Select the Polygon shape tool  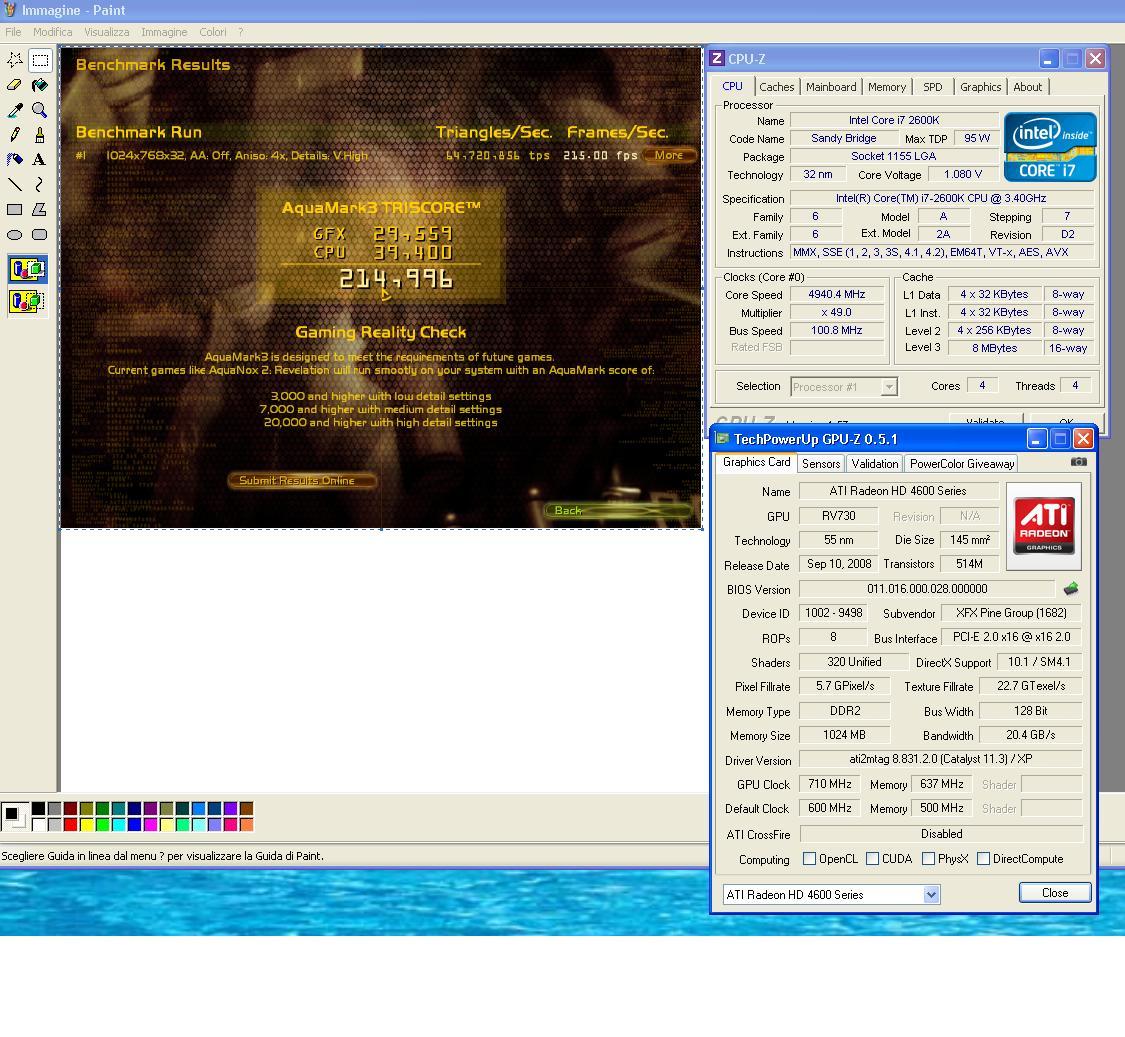(40, 210)
